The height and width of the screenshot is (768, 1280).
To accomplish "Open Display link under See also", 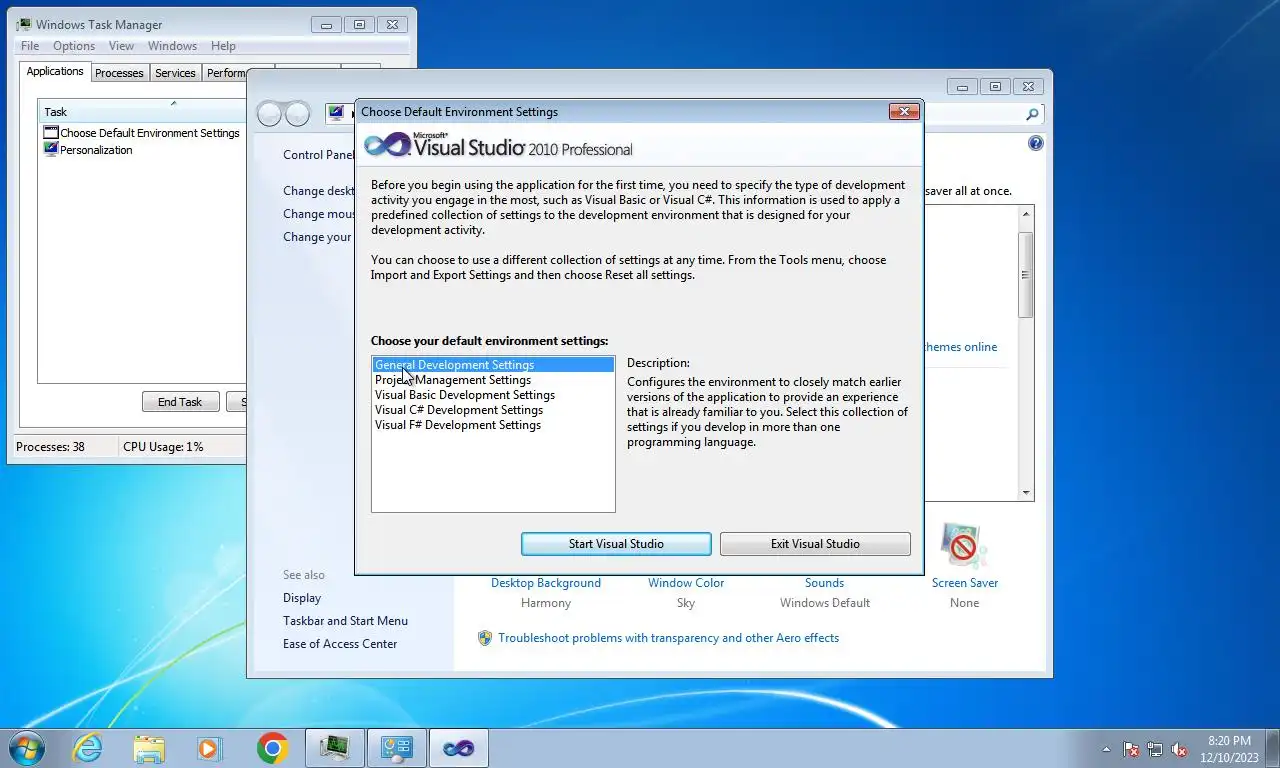I will 302,598.
